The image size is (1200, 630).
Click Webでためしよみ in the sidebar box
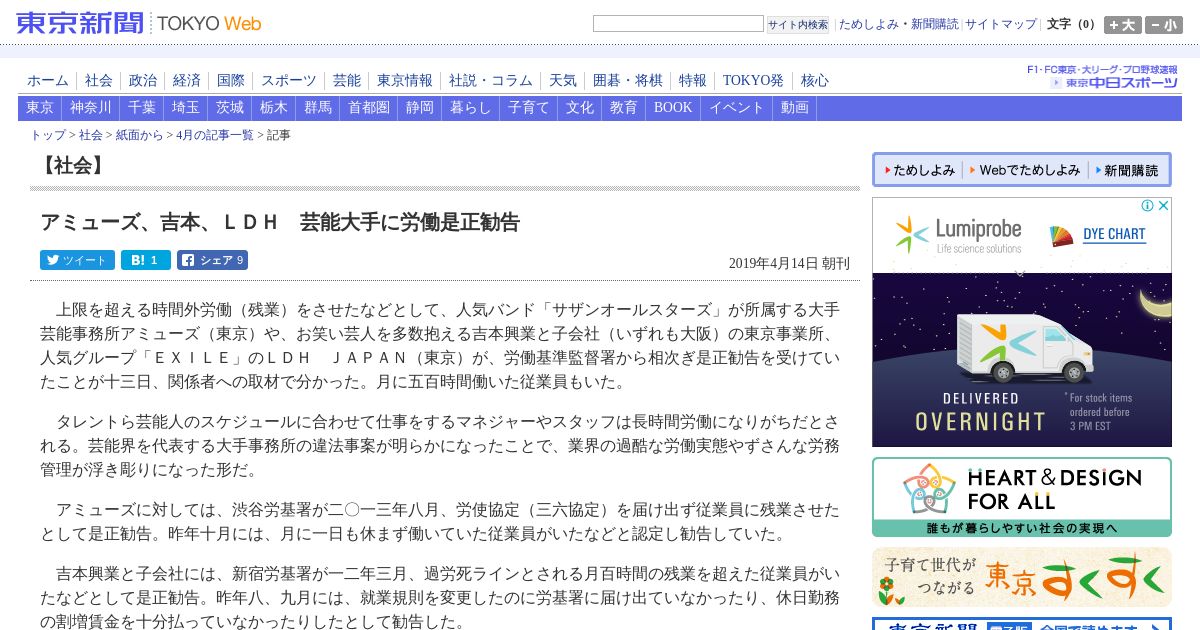click(1024, 170)
